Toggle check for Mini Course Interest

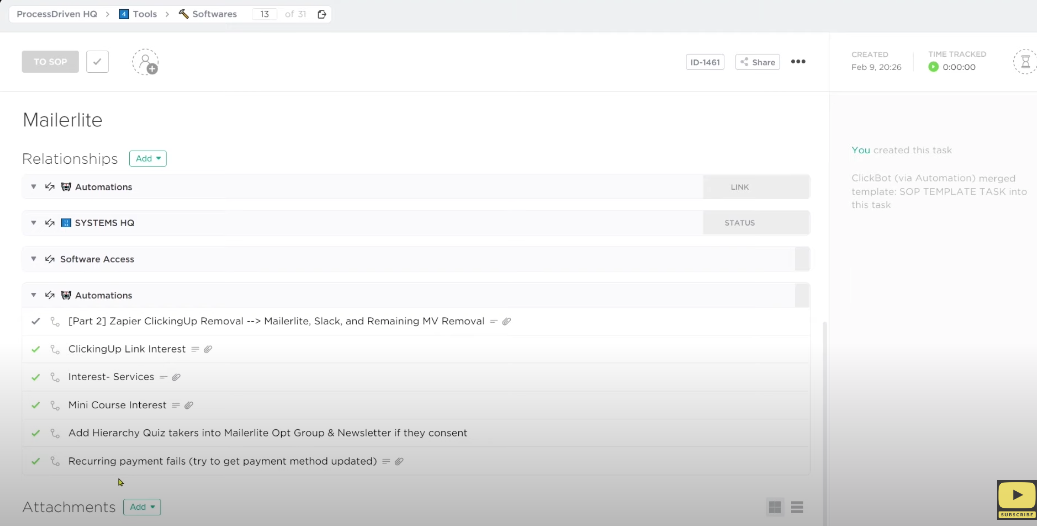[36, 405]
